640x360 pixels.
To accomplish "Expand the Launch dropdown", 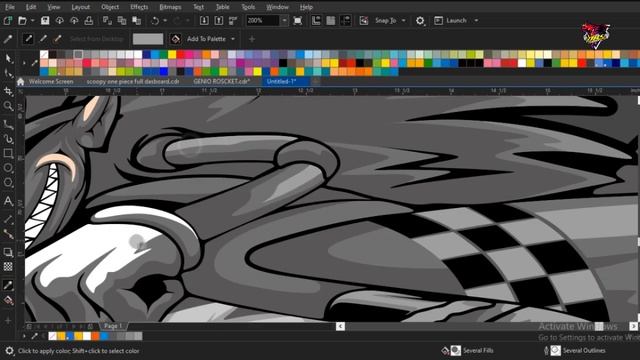I will click(476, 20).
